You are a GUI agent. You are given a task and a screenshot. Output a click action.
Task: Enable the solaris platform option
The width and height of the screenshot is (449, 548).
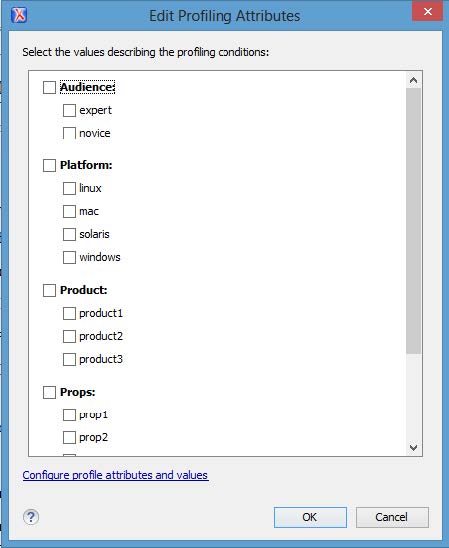pos(69,235)
